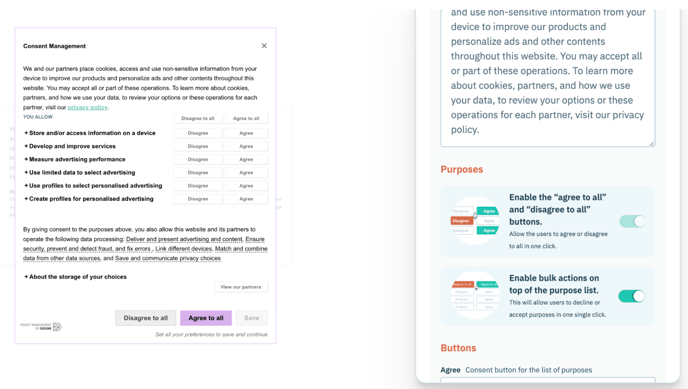Expand Develop and improve services purpose

70,146
